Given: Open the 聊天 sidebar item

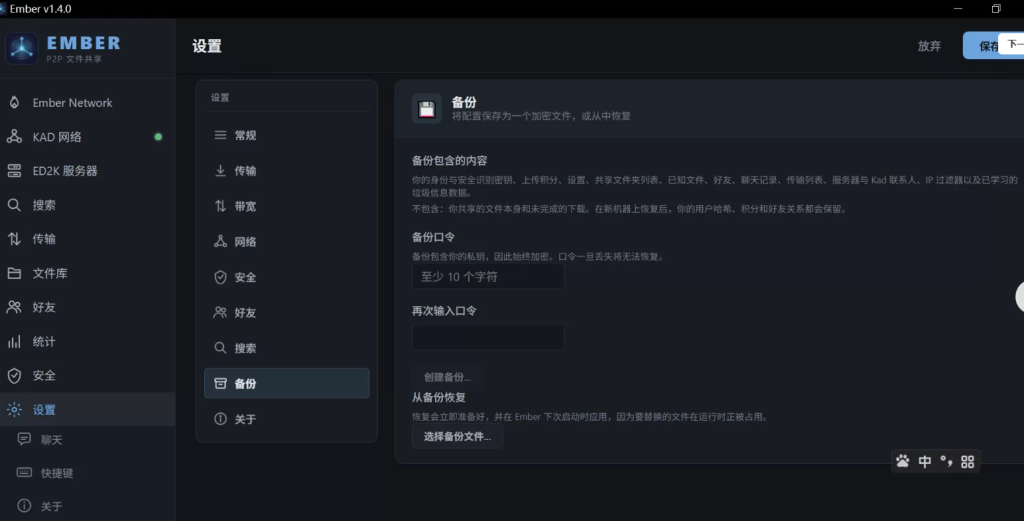Looking at the screenshot, I should coord(88,439).
